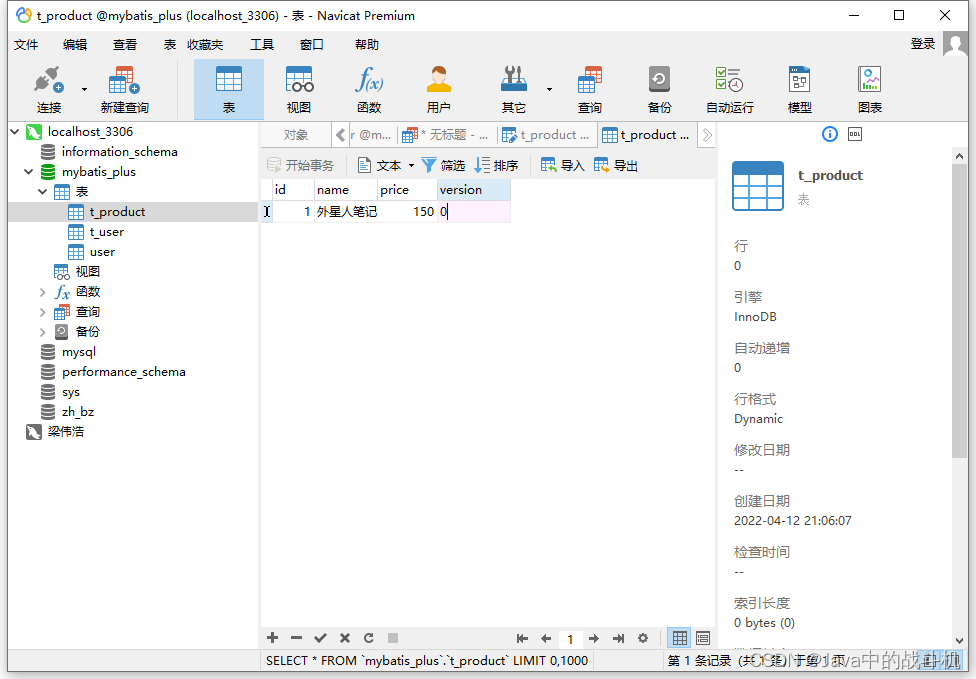Screen dimensions: 976x679
Task: Open the Favorites (收藏夹) menu
Action: pos(205,45)
